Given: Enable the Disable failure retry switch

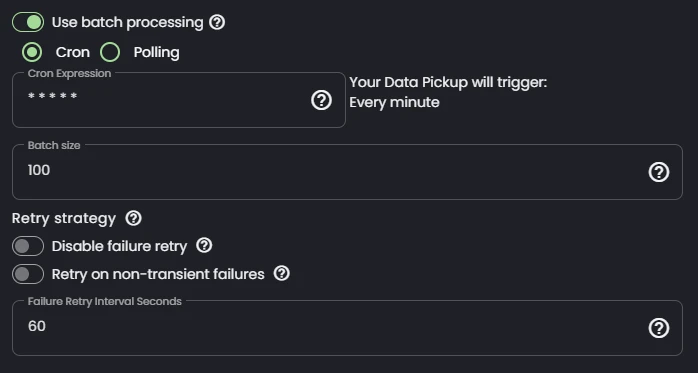Looking at the screenshot, I should tap(28, 246).
